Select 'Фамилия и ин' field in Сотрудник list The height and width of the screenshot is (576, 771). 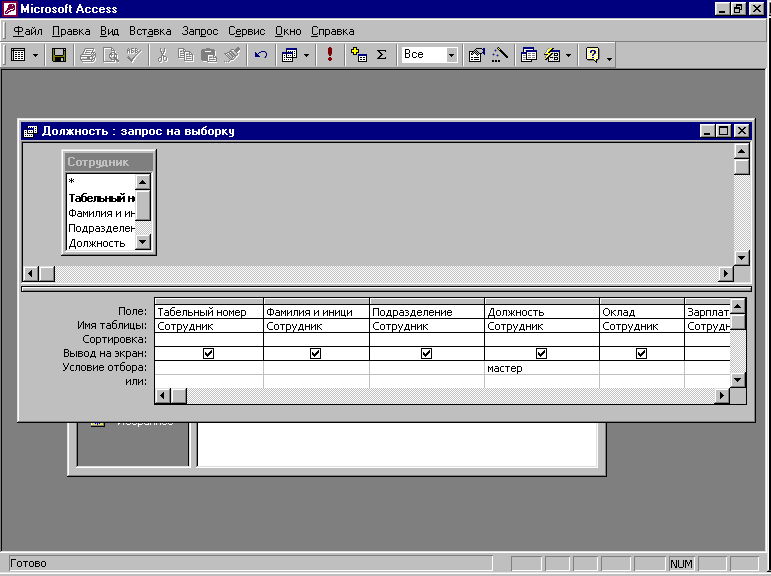click(x=101, y=213)
